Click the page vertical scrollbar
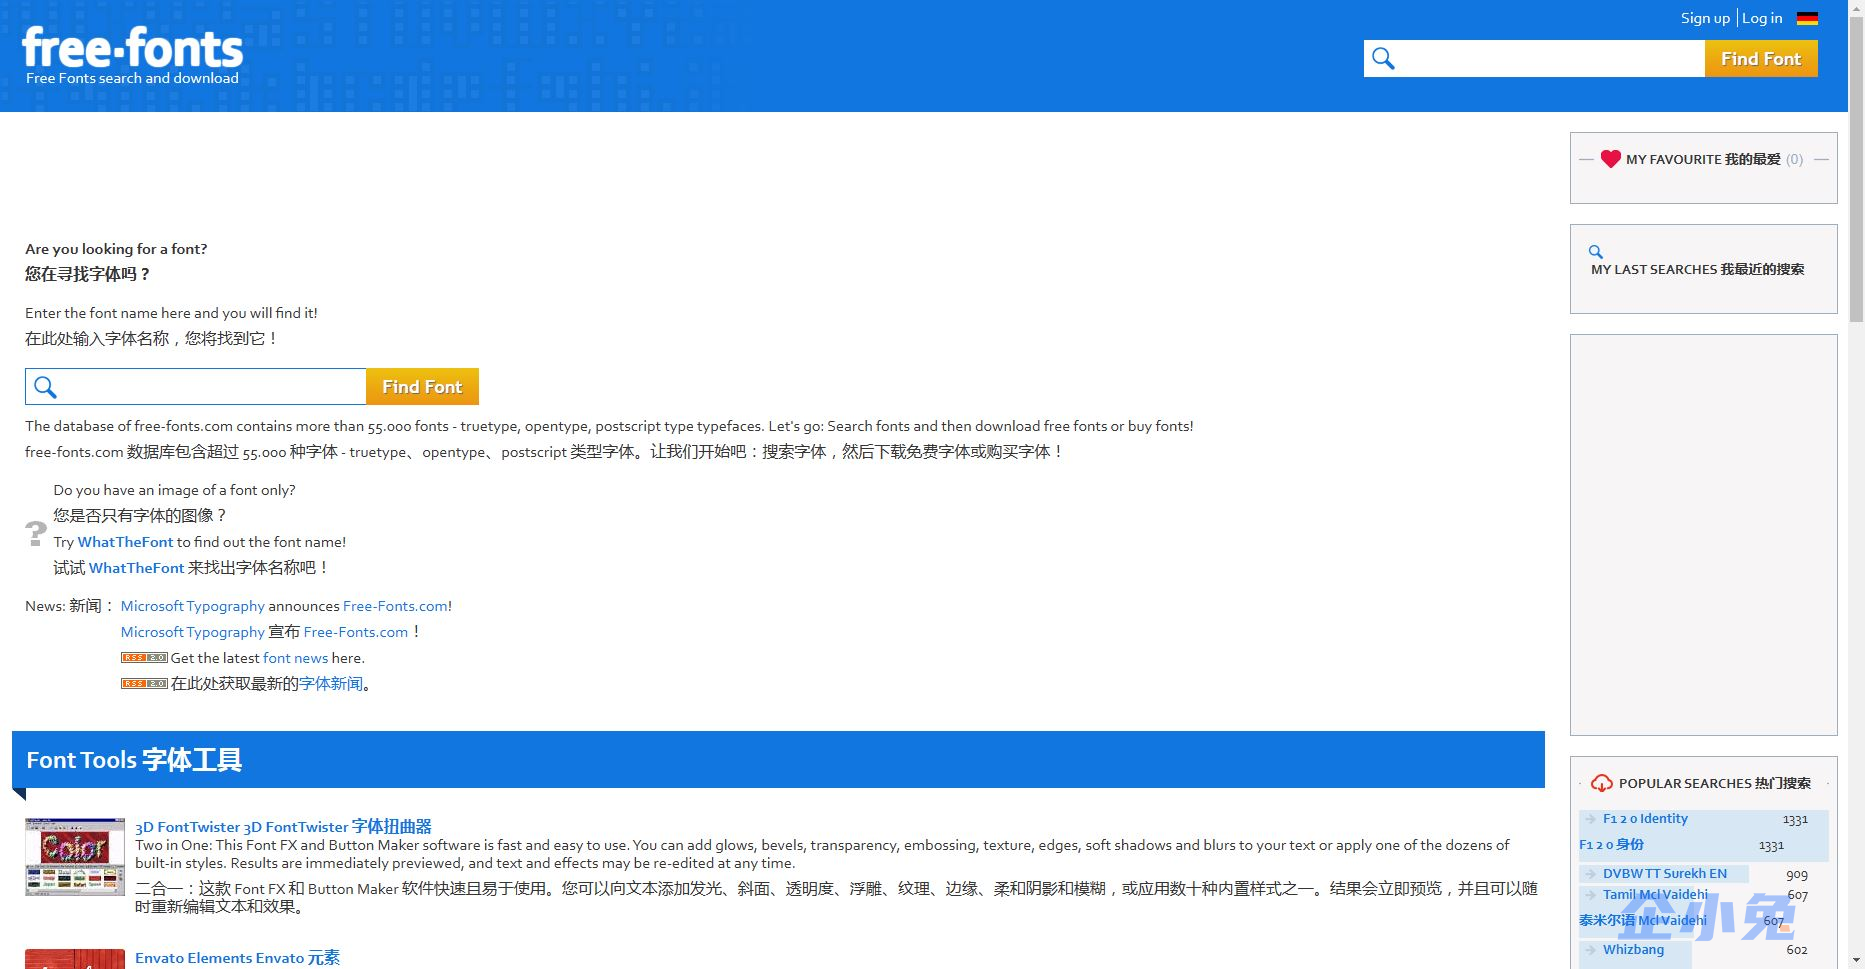 pos(1856,500)
